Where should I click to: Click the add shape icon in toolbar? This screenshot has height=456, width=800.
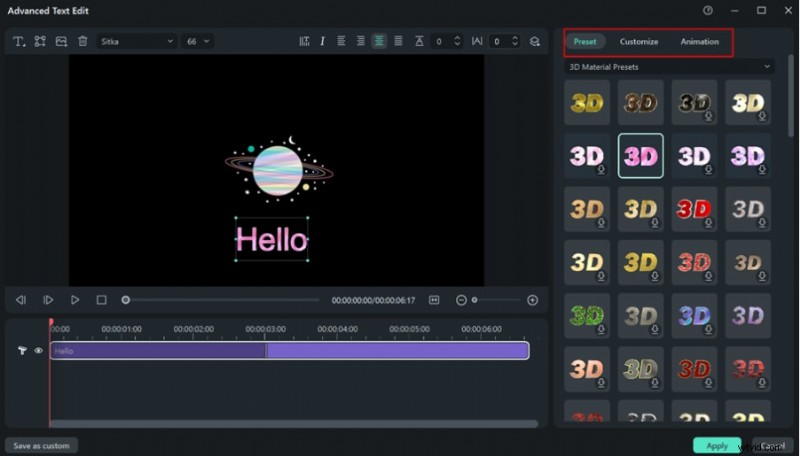tap(40, 41)
